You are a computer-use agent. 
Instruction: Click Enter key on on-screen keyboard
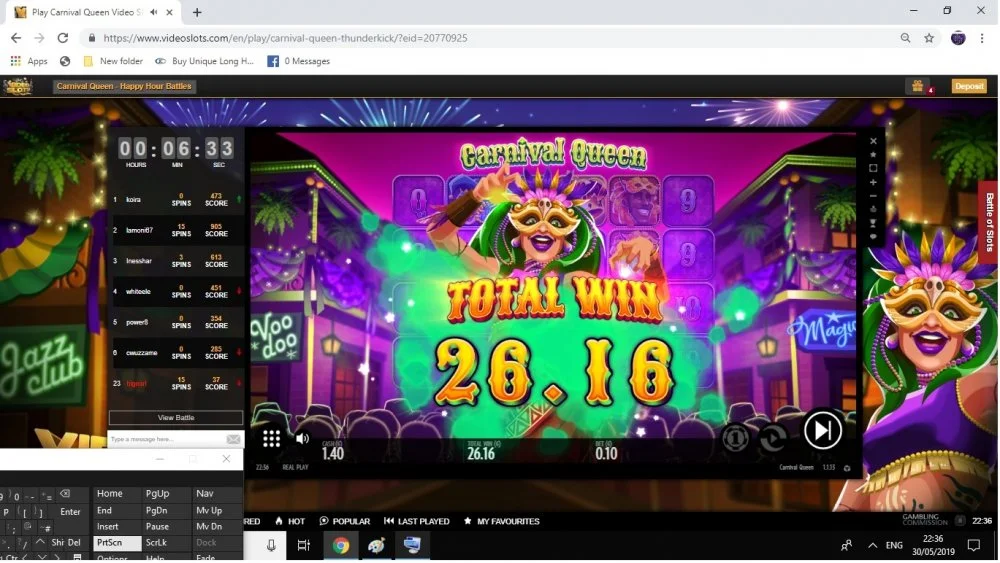70,511
